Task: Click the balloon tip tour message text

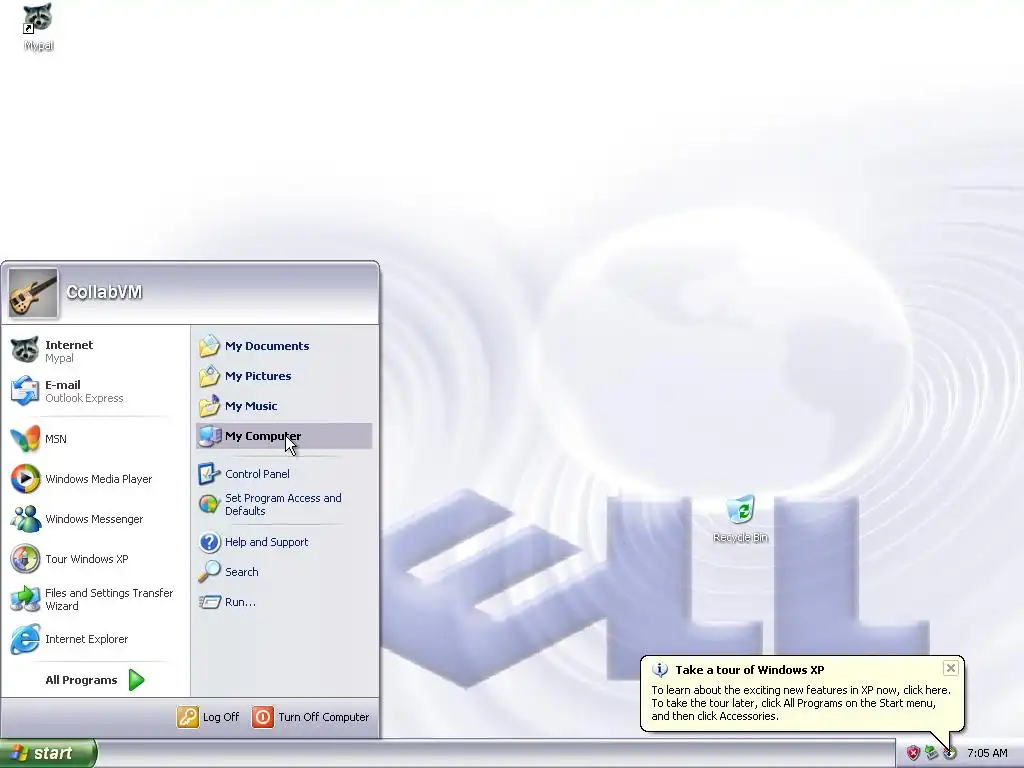Action: 801,703
